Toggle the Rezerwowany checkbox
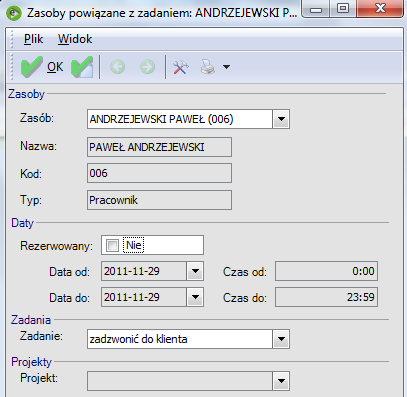The width and height of the screenshot is (407, 397). point(112,246)
